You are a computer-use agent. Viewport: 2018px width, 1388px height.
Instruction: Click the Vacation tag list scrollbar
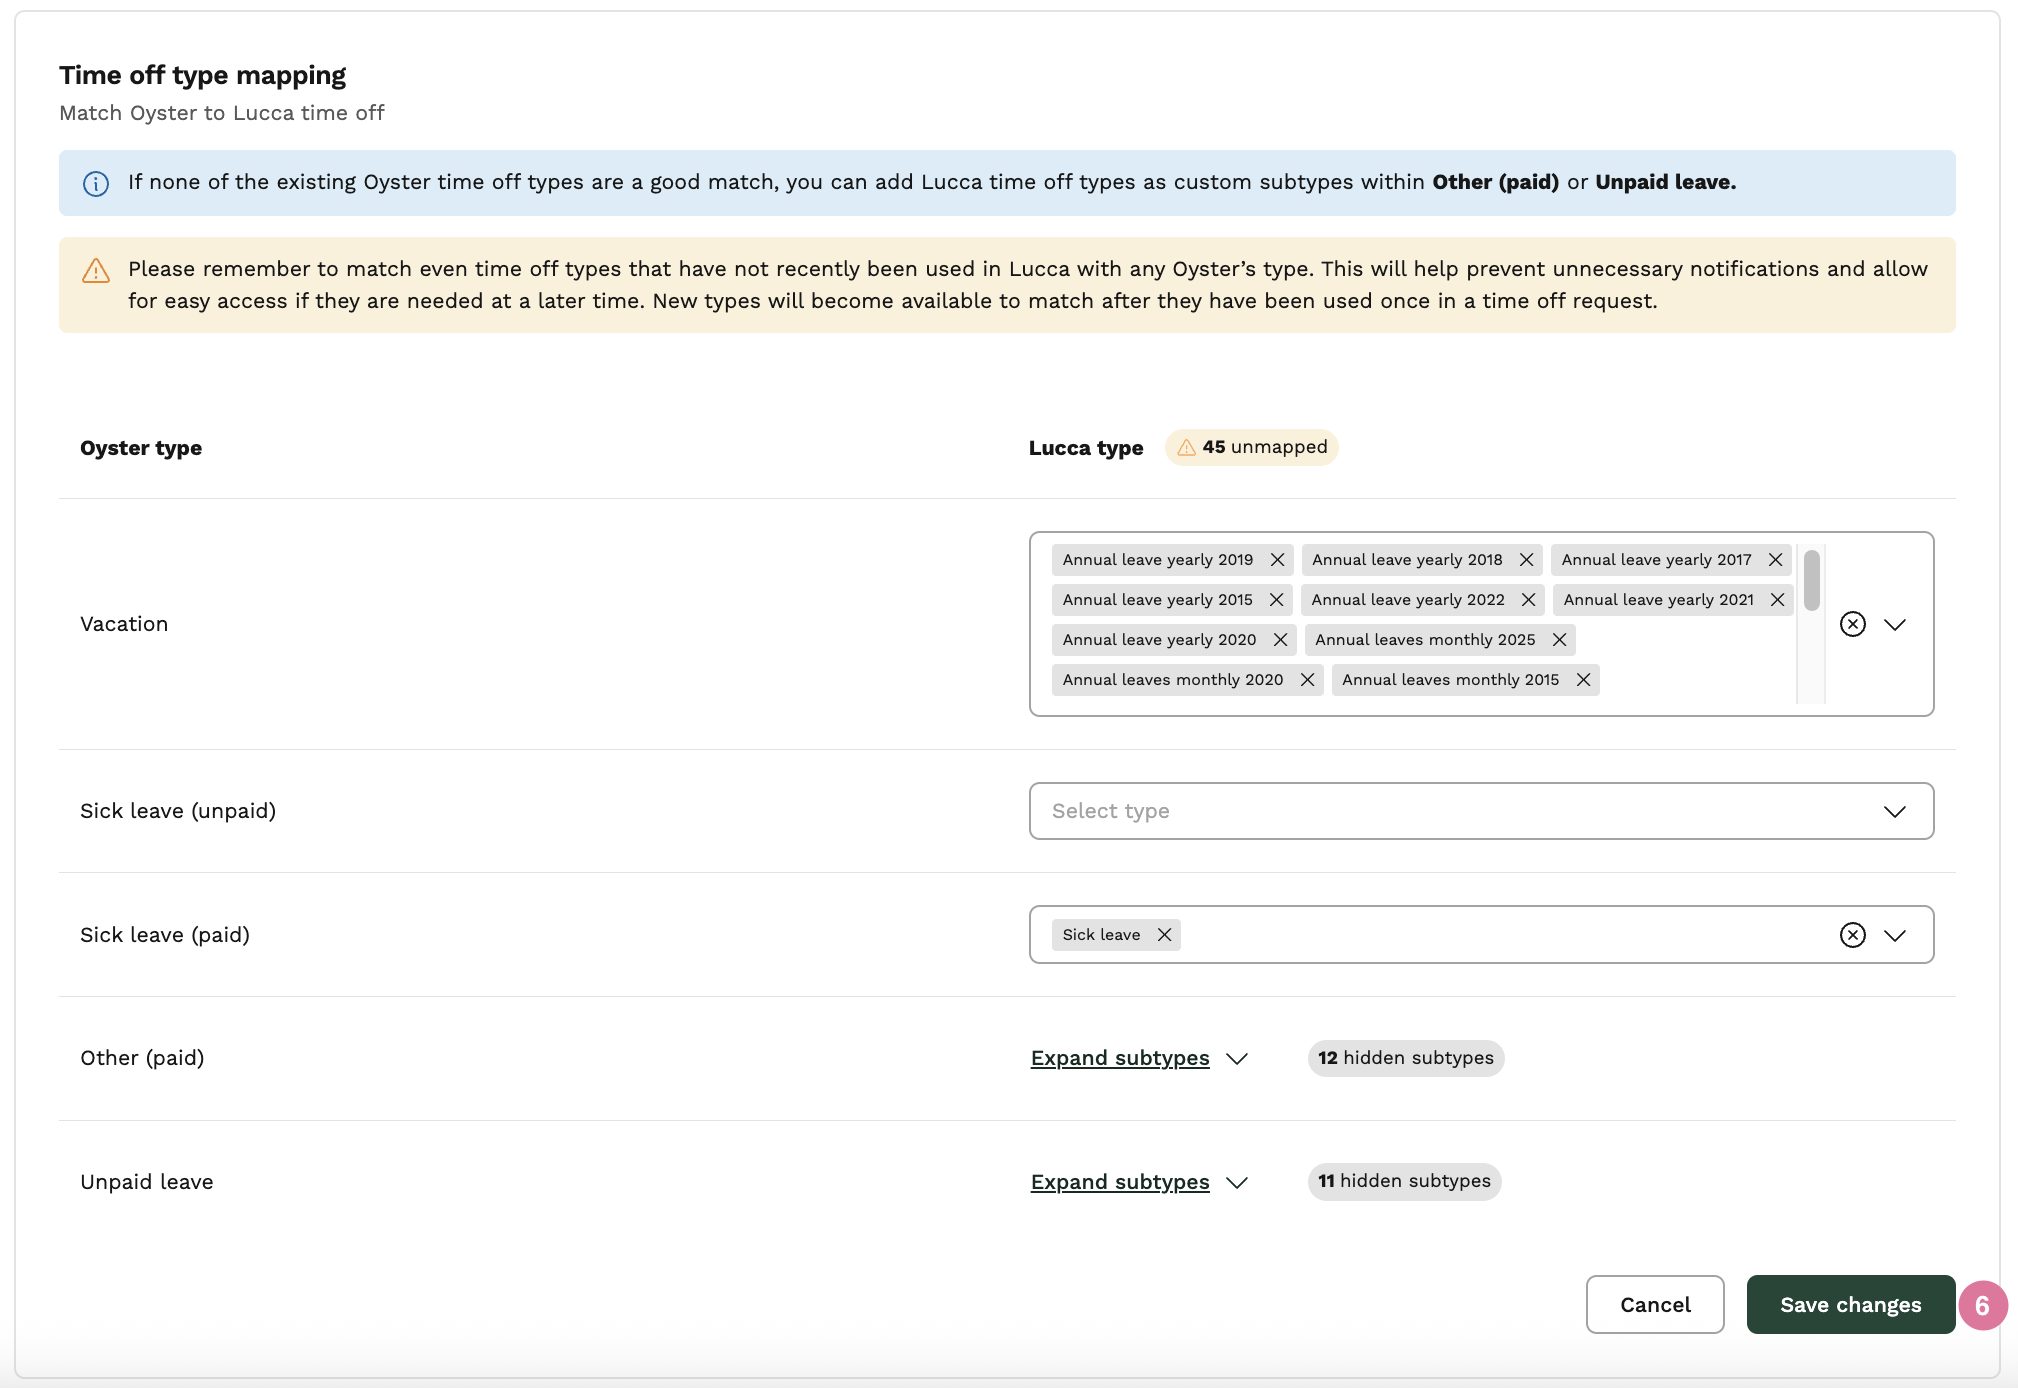(x=1811, y=581)
